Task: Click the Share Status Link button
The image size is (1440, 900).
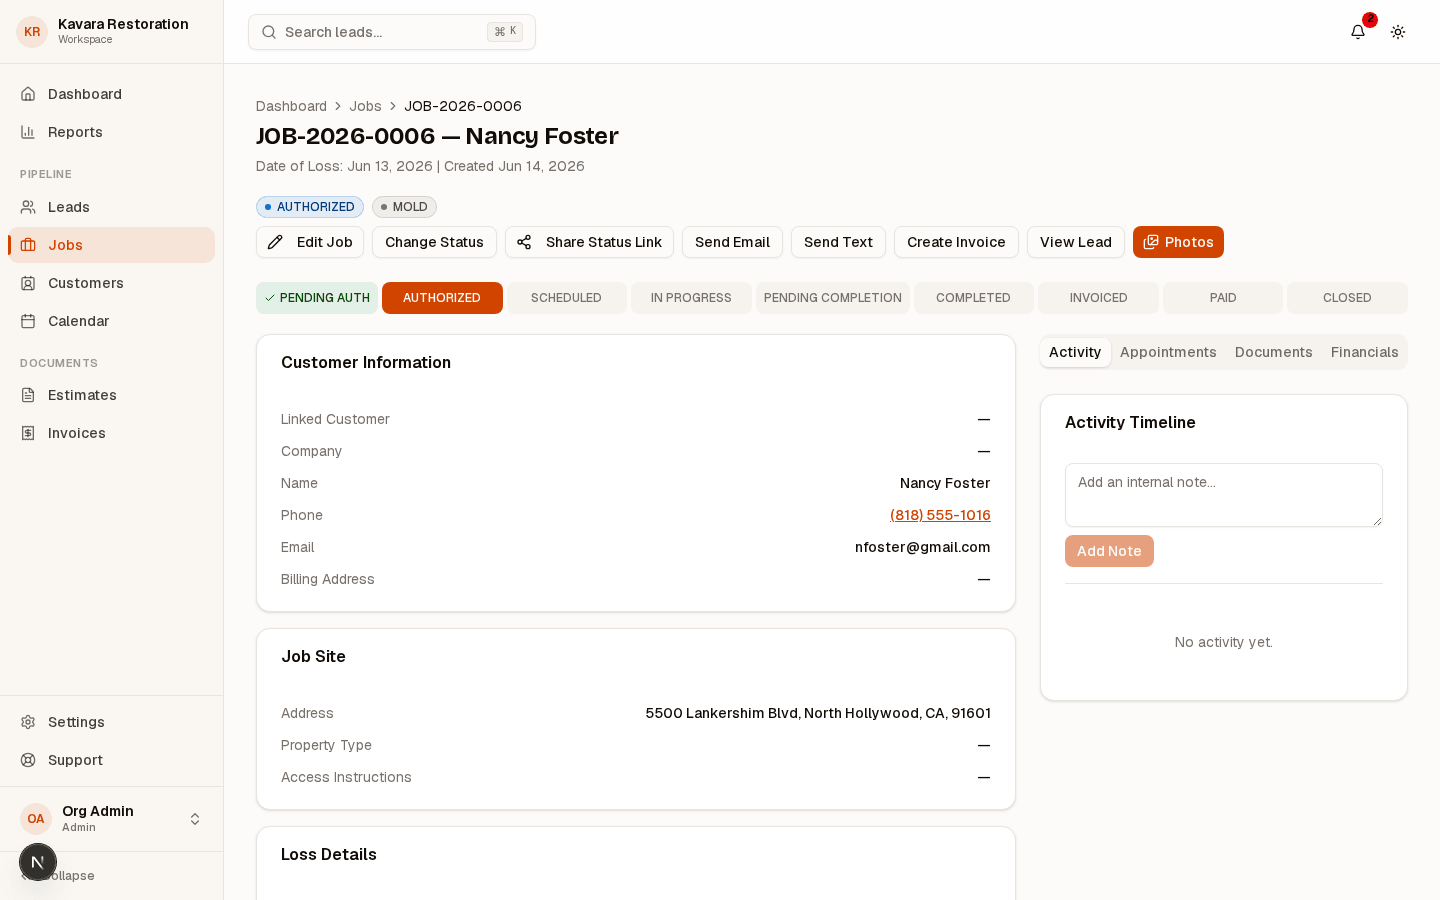Action: pos(589,242)
